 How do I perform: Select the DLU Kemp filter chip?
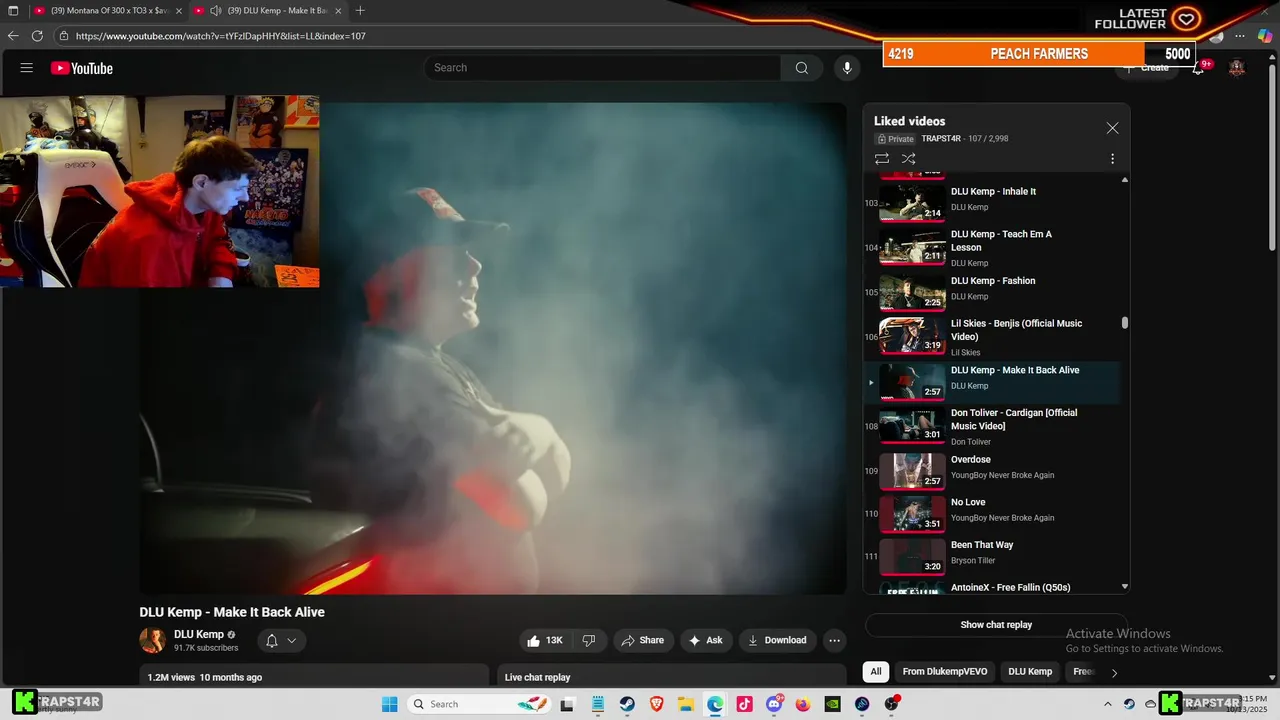(x=1030, y=671)
